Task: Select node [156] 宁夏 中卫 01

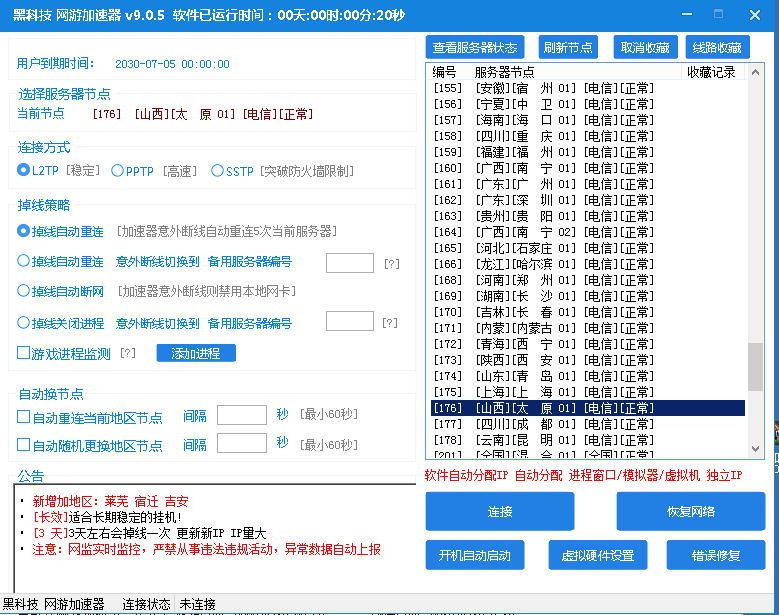Action: [588, 104]
